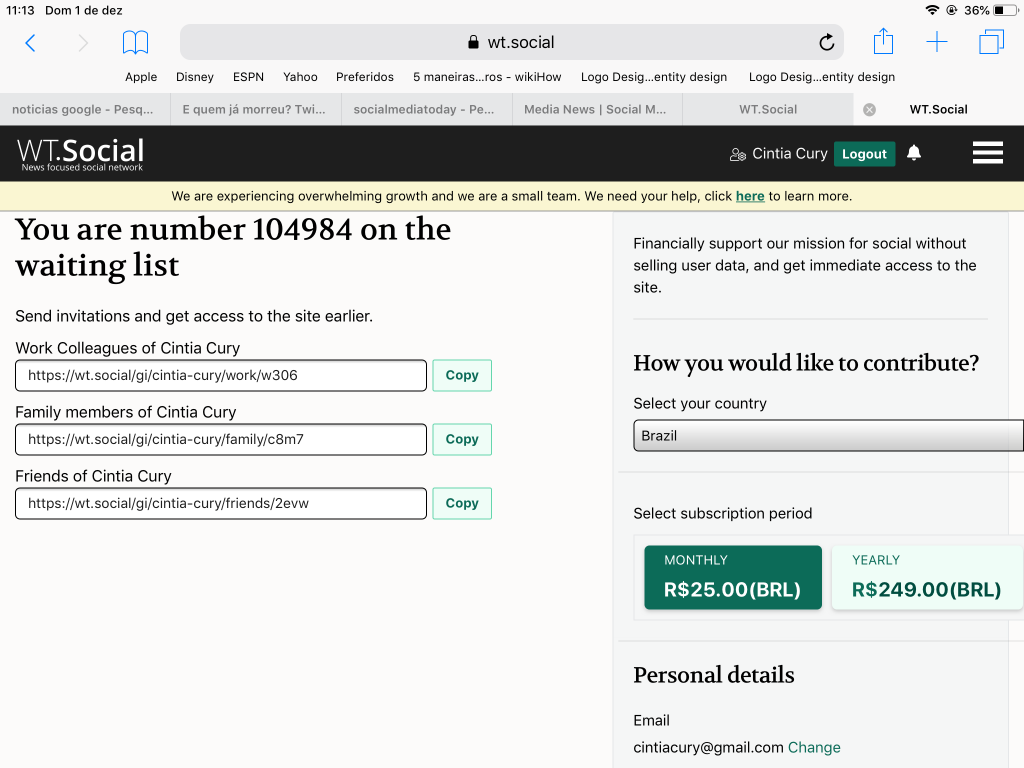Screen dimensions: 1024x768
Task: Tap the Safari forward arrow
Action: click(83, 43)
